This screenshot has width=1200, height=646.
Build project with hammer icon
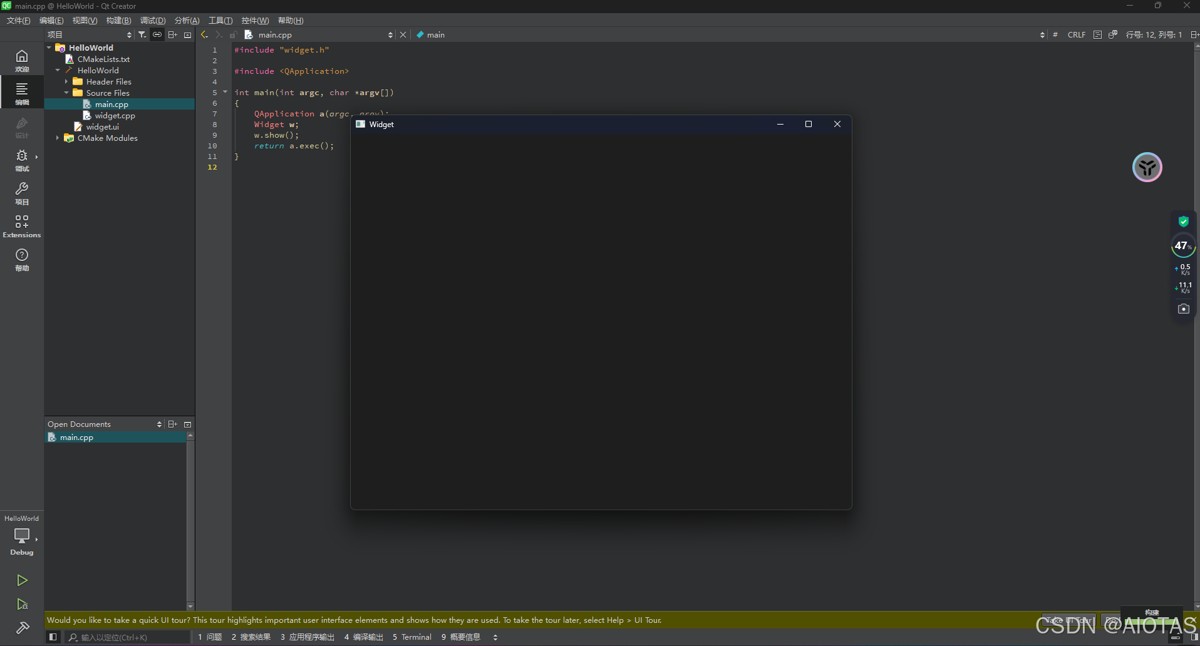point(22,628)
